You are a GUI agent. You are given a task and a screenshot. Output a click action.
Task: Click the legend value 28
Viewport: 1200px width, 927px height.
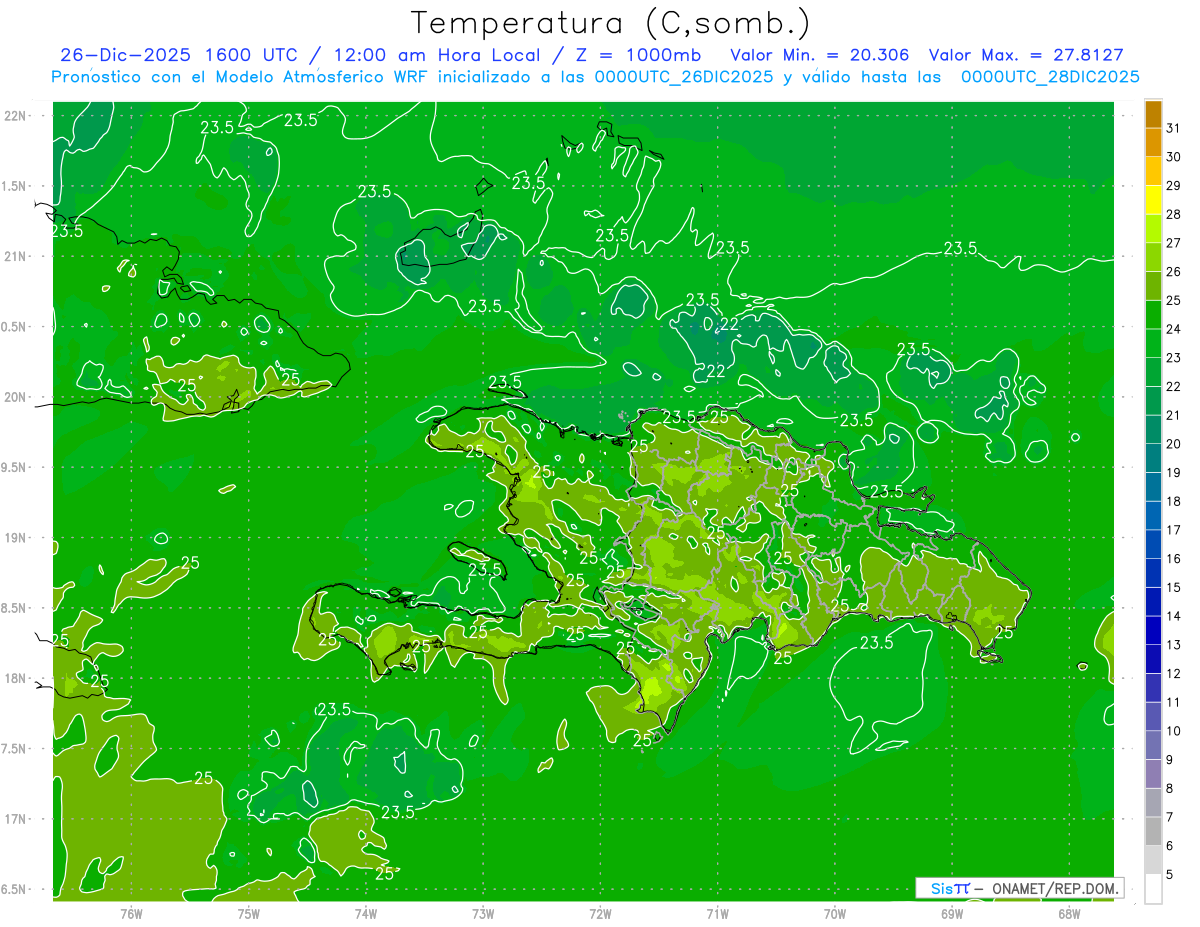click(x=1175, y=214)
